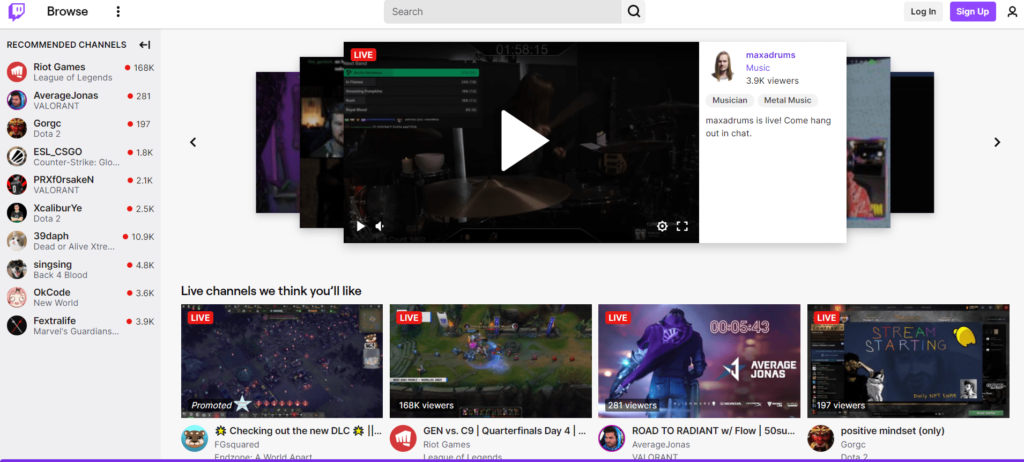Click Gorgc avatar under stream card

(821, 438)
